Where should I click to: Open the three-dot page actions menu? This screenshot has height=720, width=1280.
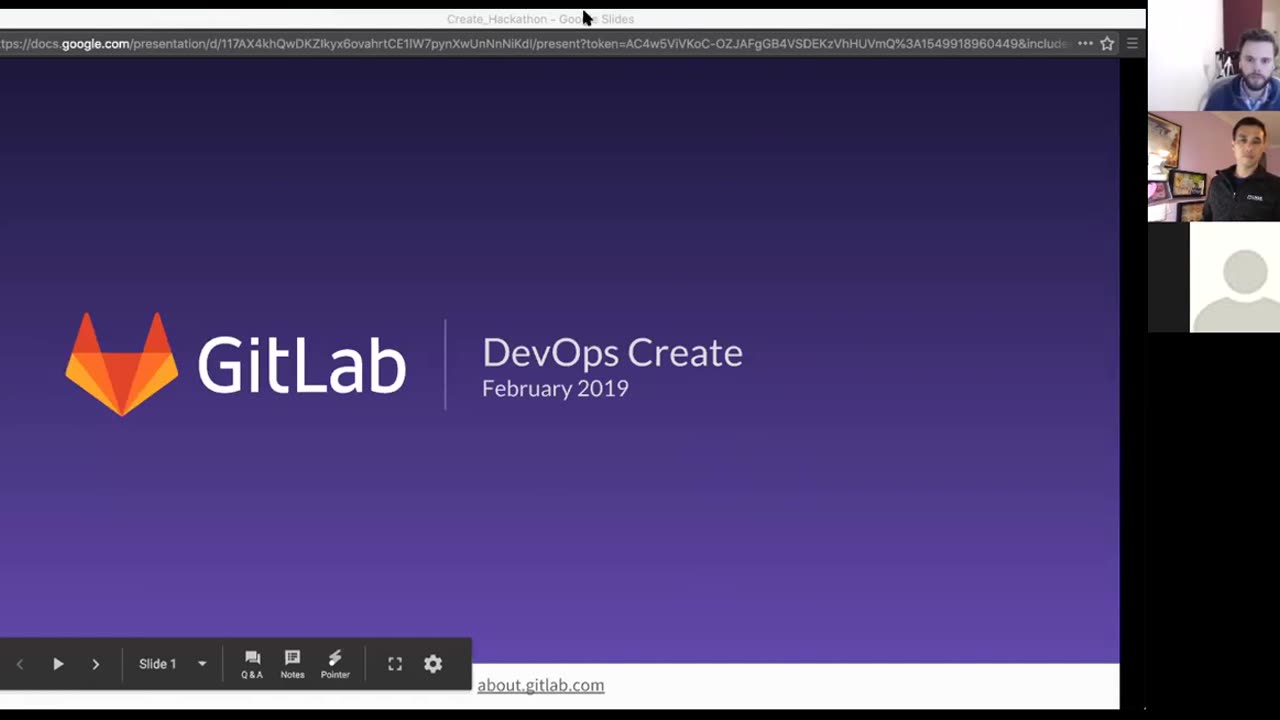[1085, 44]
